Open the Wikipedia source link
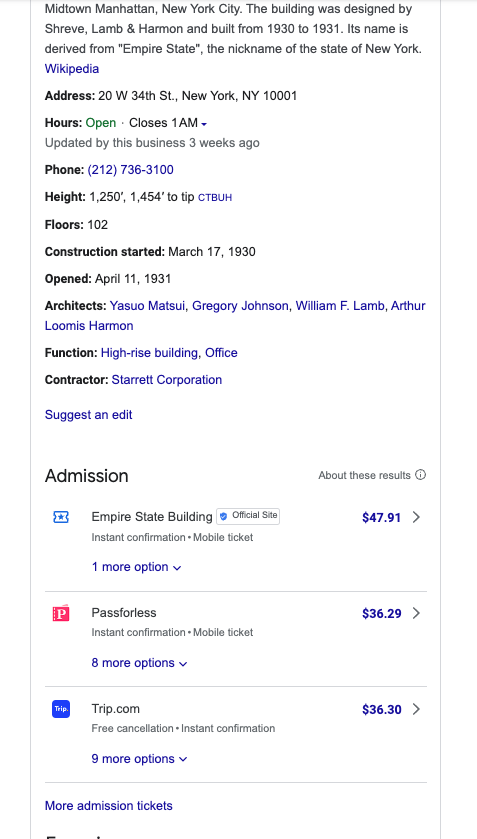 coord(72,69)
